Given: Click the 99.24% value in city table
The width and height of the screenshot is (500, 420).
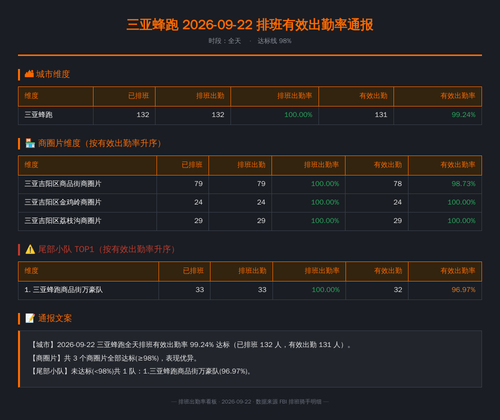Looking at the screenshot, I should click(463, 115).
